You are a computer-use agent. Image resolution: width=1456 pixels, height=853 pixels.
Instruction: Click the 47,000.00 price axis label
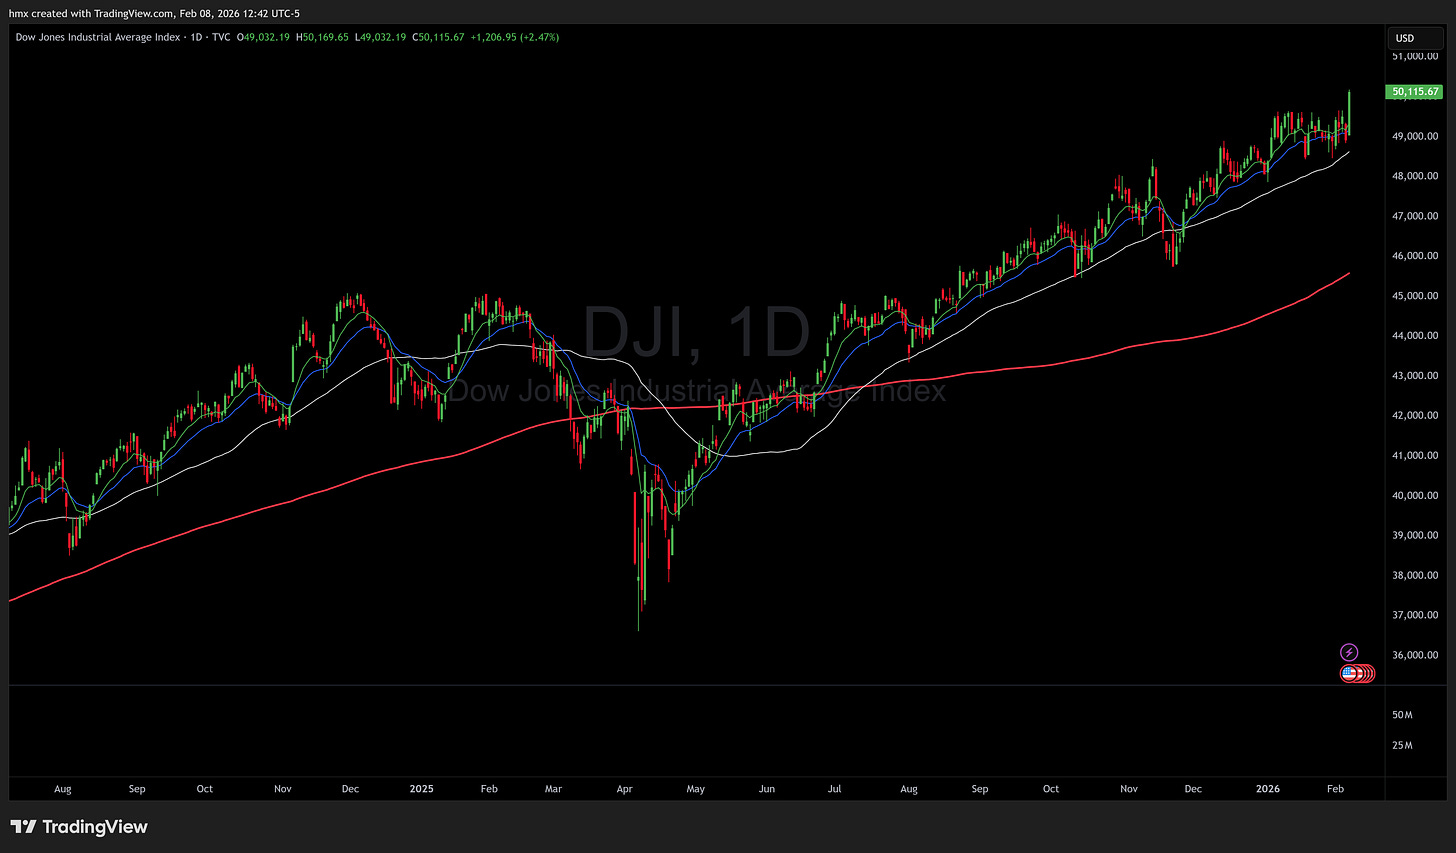[1415, 216]
